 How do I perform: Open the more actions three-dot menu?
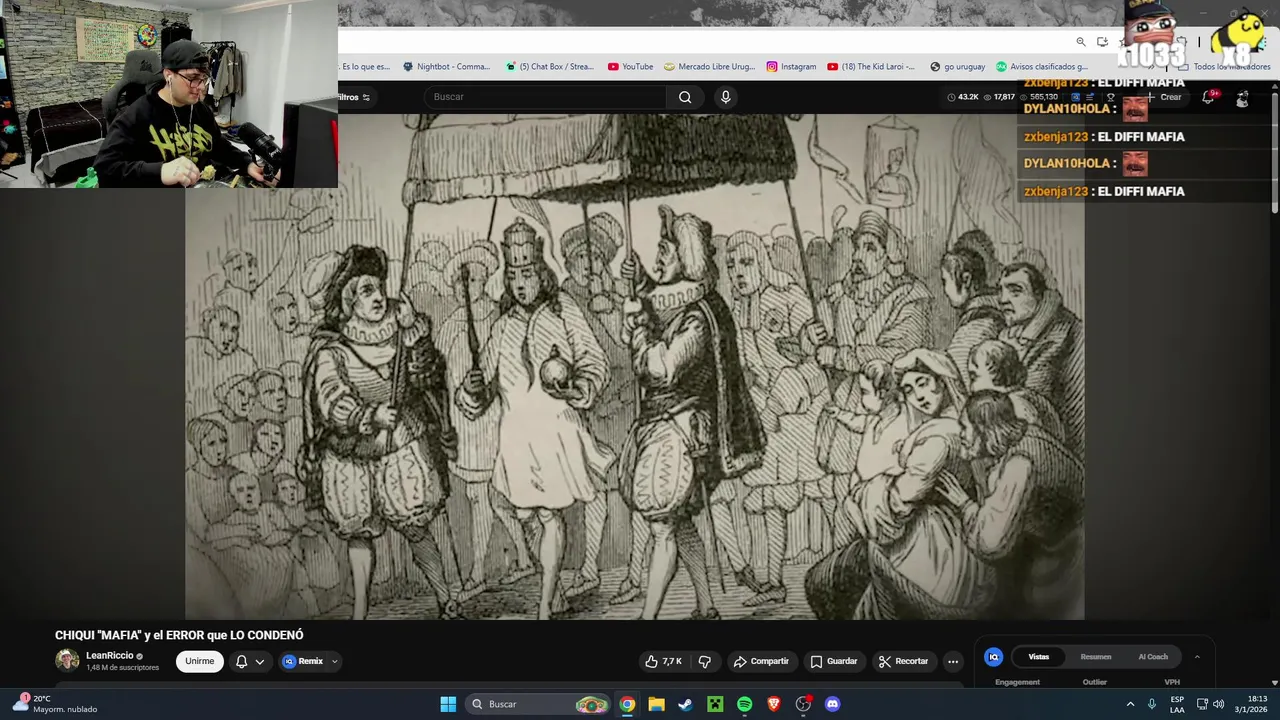[x=953, y=661]
